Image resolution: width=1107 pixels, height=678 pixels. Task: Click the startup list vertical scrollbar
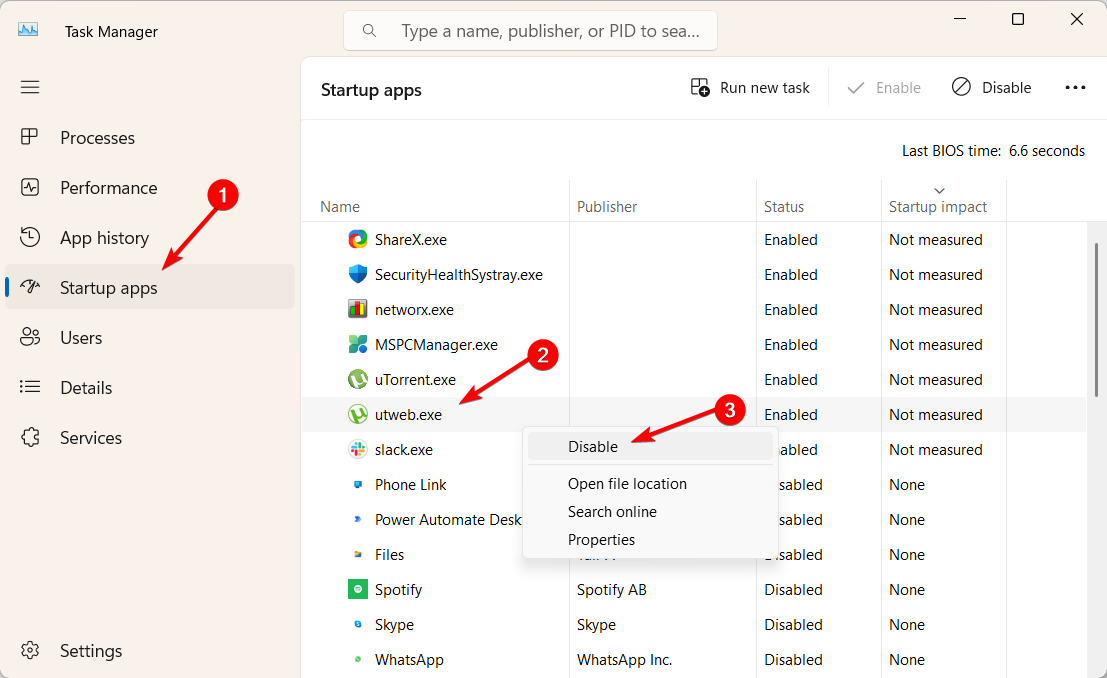(1096, 319)
